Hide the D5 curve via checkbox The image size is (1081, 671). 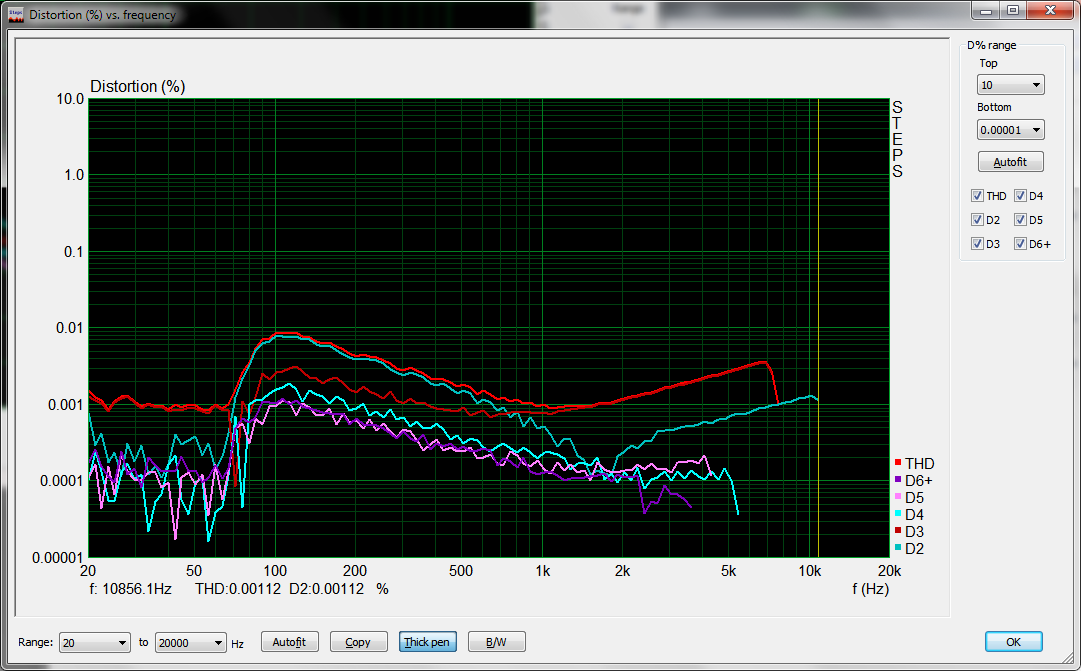pos(1020,220)
